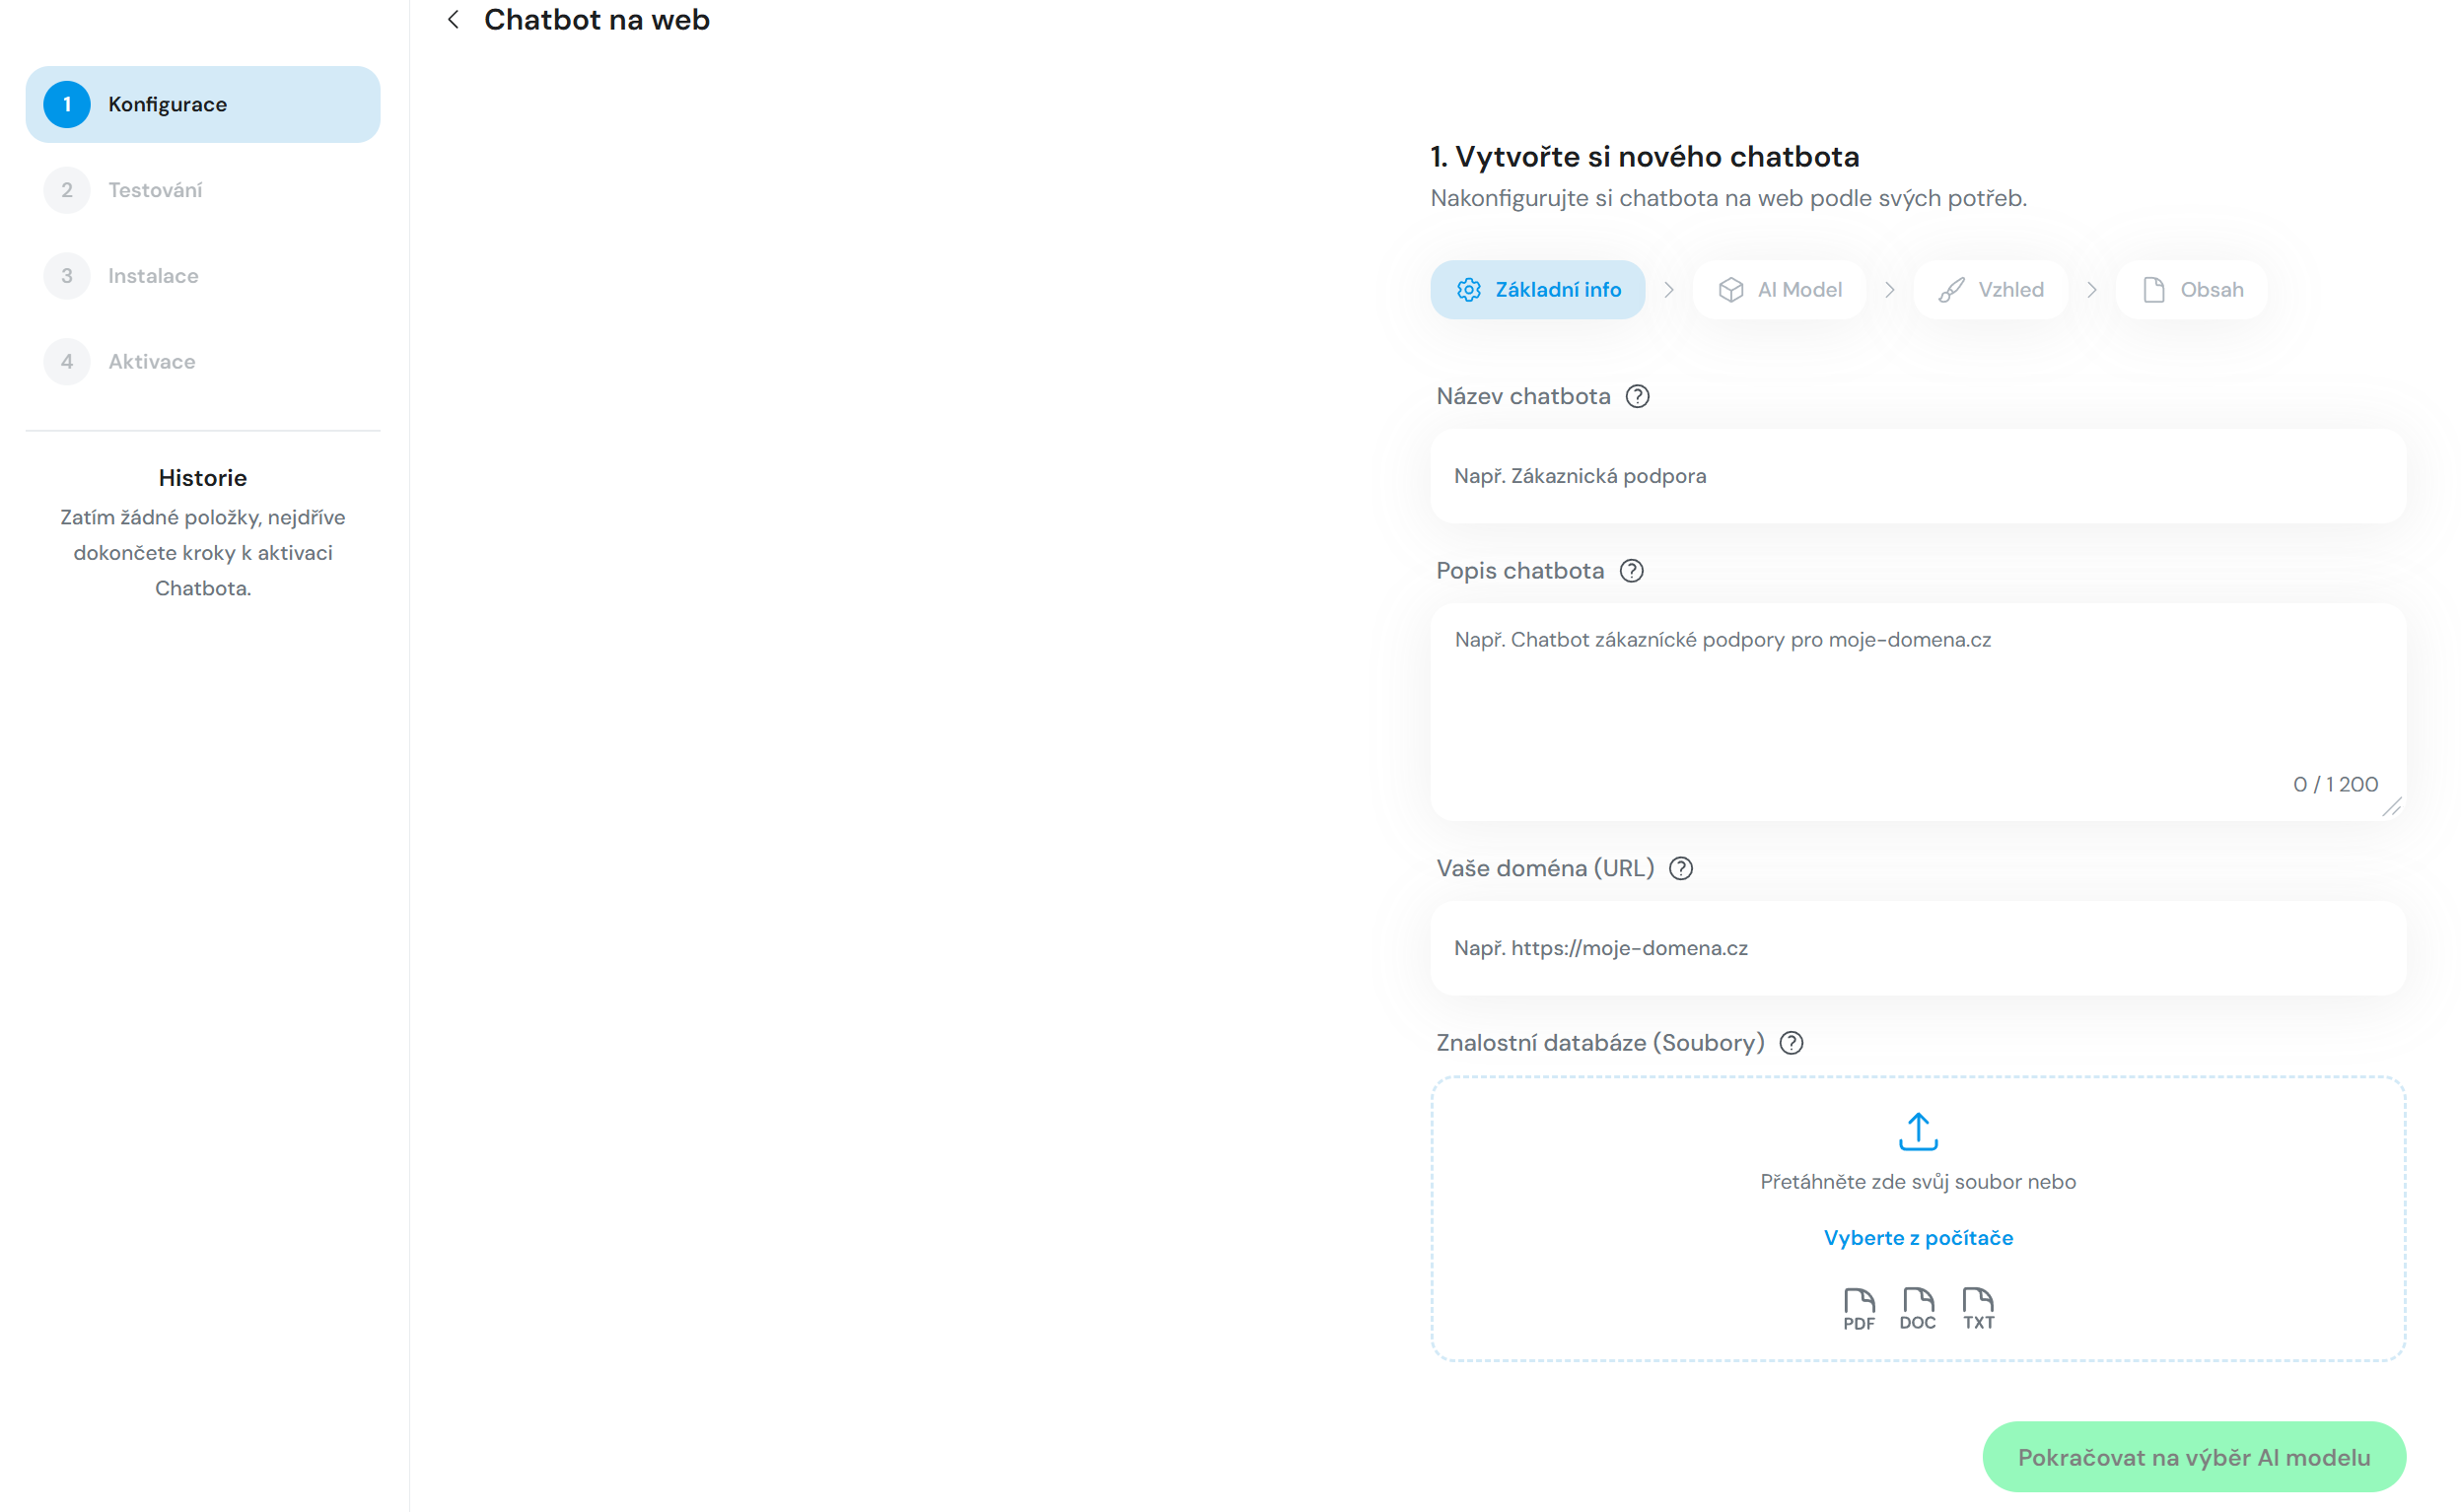Click the heading 1. Vytvořte si nového chatbota
The height and width of the screenshot is (1512, 2461).
click(x=1644, y=157)
